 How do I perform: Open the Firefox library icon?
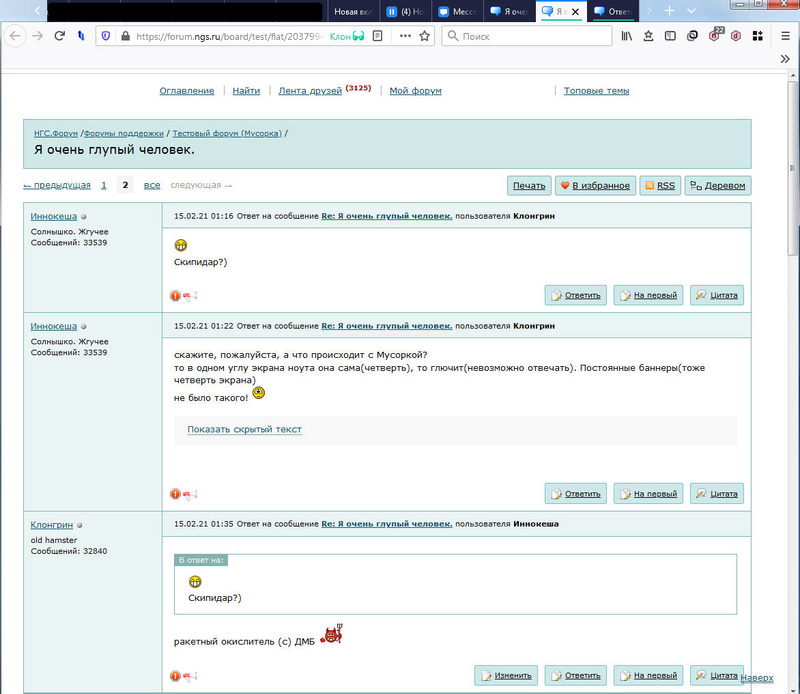click(627, 35)
